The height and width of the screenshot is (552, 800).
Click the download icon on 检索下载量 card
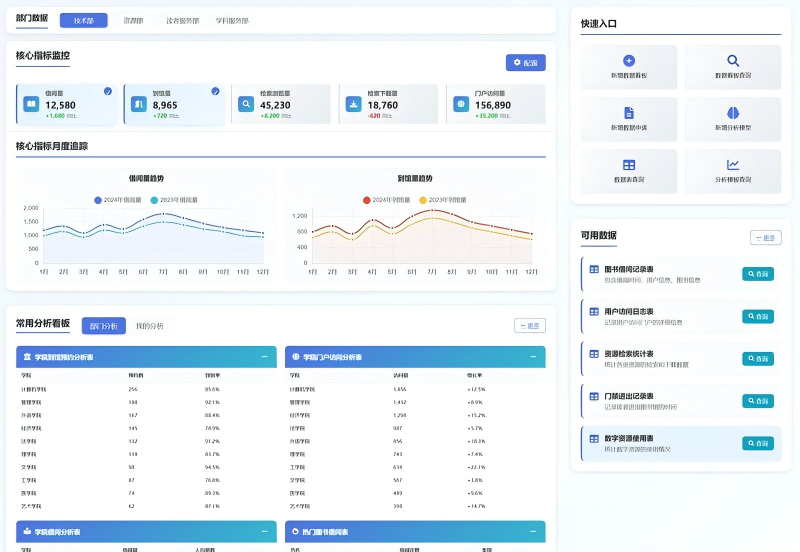tap(354, 104)
